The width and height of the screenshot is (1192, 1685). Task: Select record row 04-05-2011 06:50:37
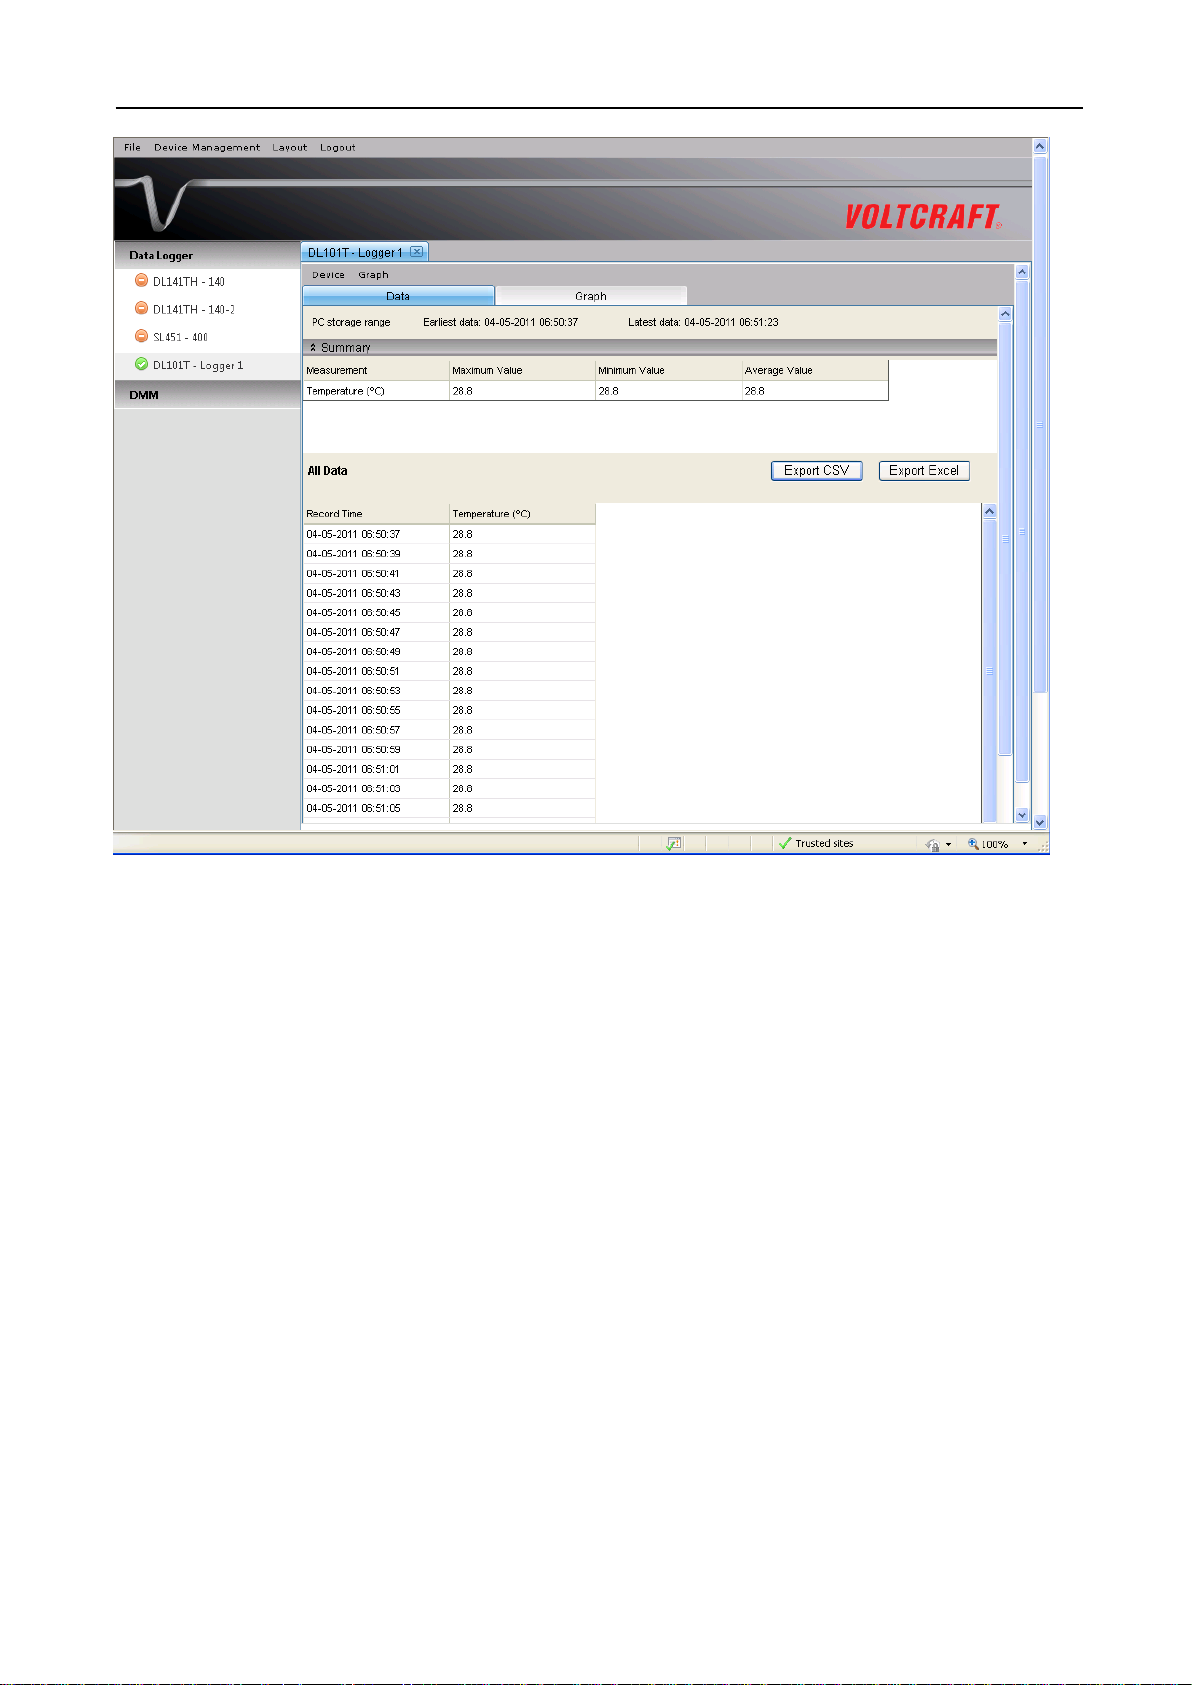[x=449, y=534]
